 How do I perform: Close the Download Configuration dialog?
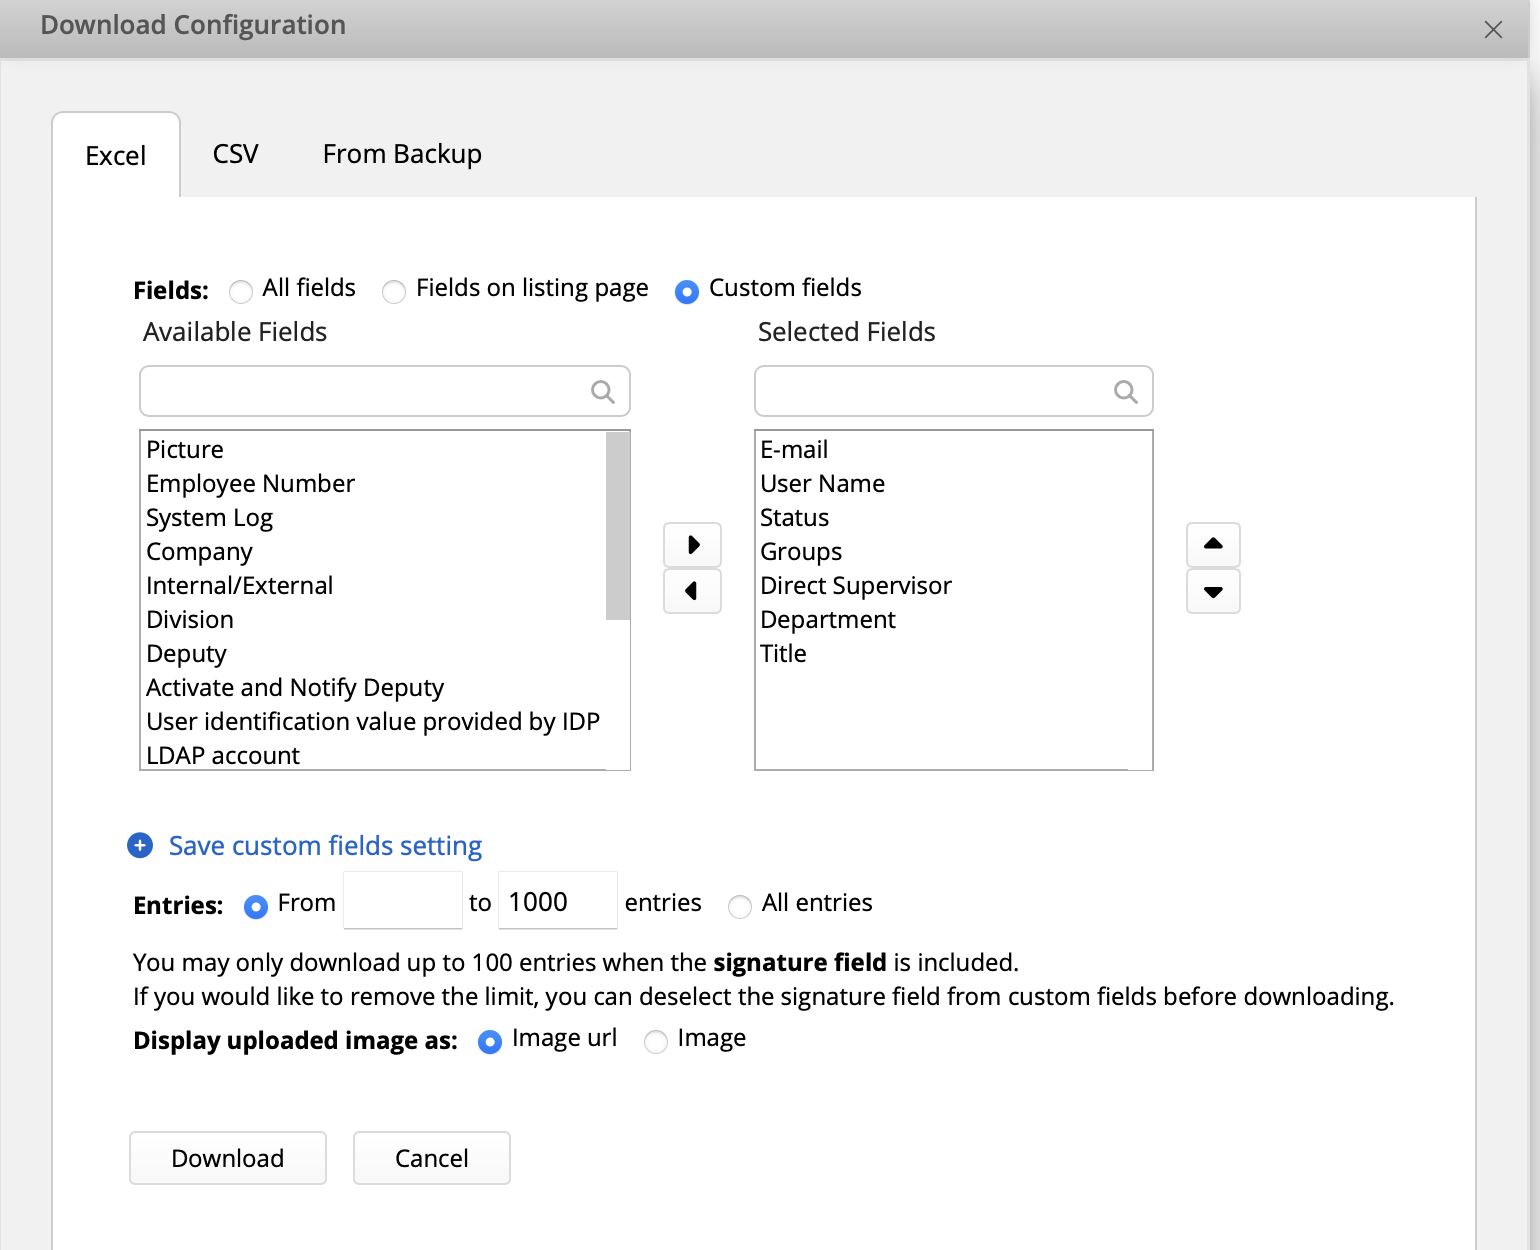click(x=1493, y=29)
